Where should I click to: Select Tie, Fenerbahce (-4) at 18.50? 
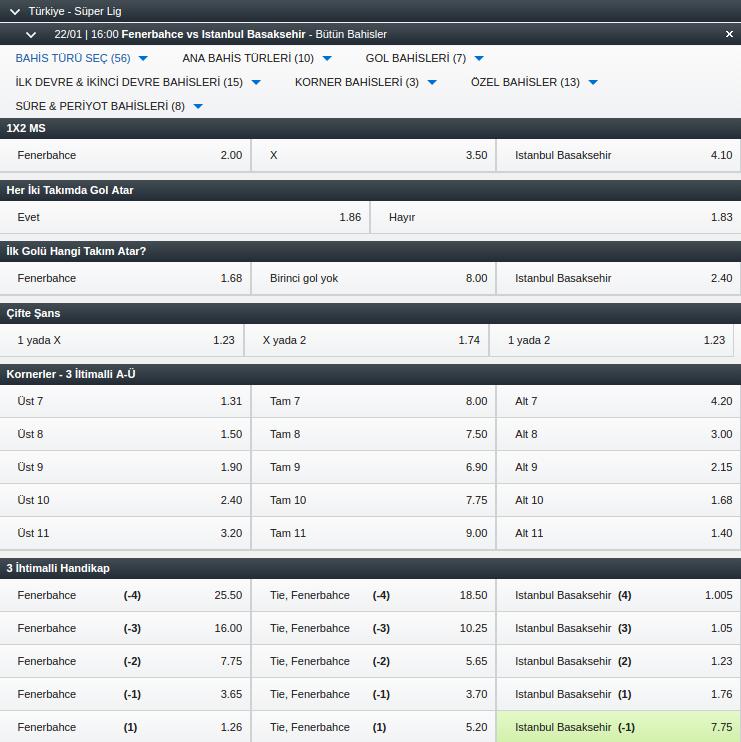pos(373,595)
